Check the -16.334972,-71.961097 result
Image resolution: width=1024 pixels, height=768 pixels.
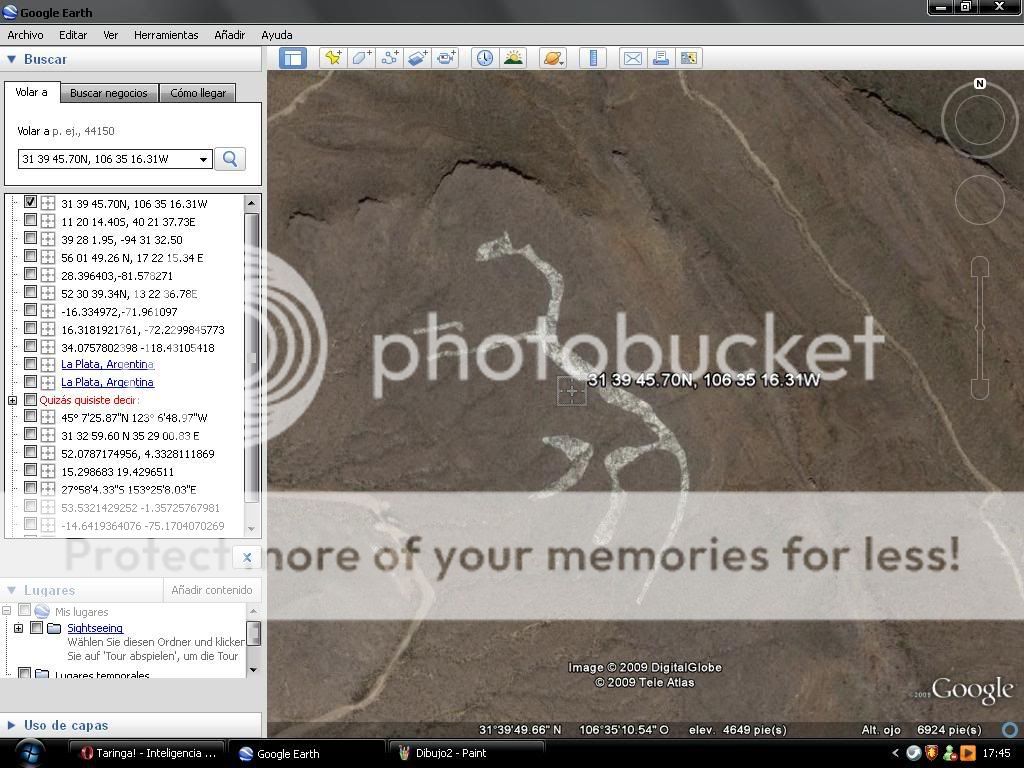(x=30, y=310)
